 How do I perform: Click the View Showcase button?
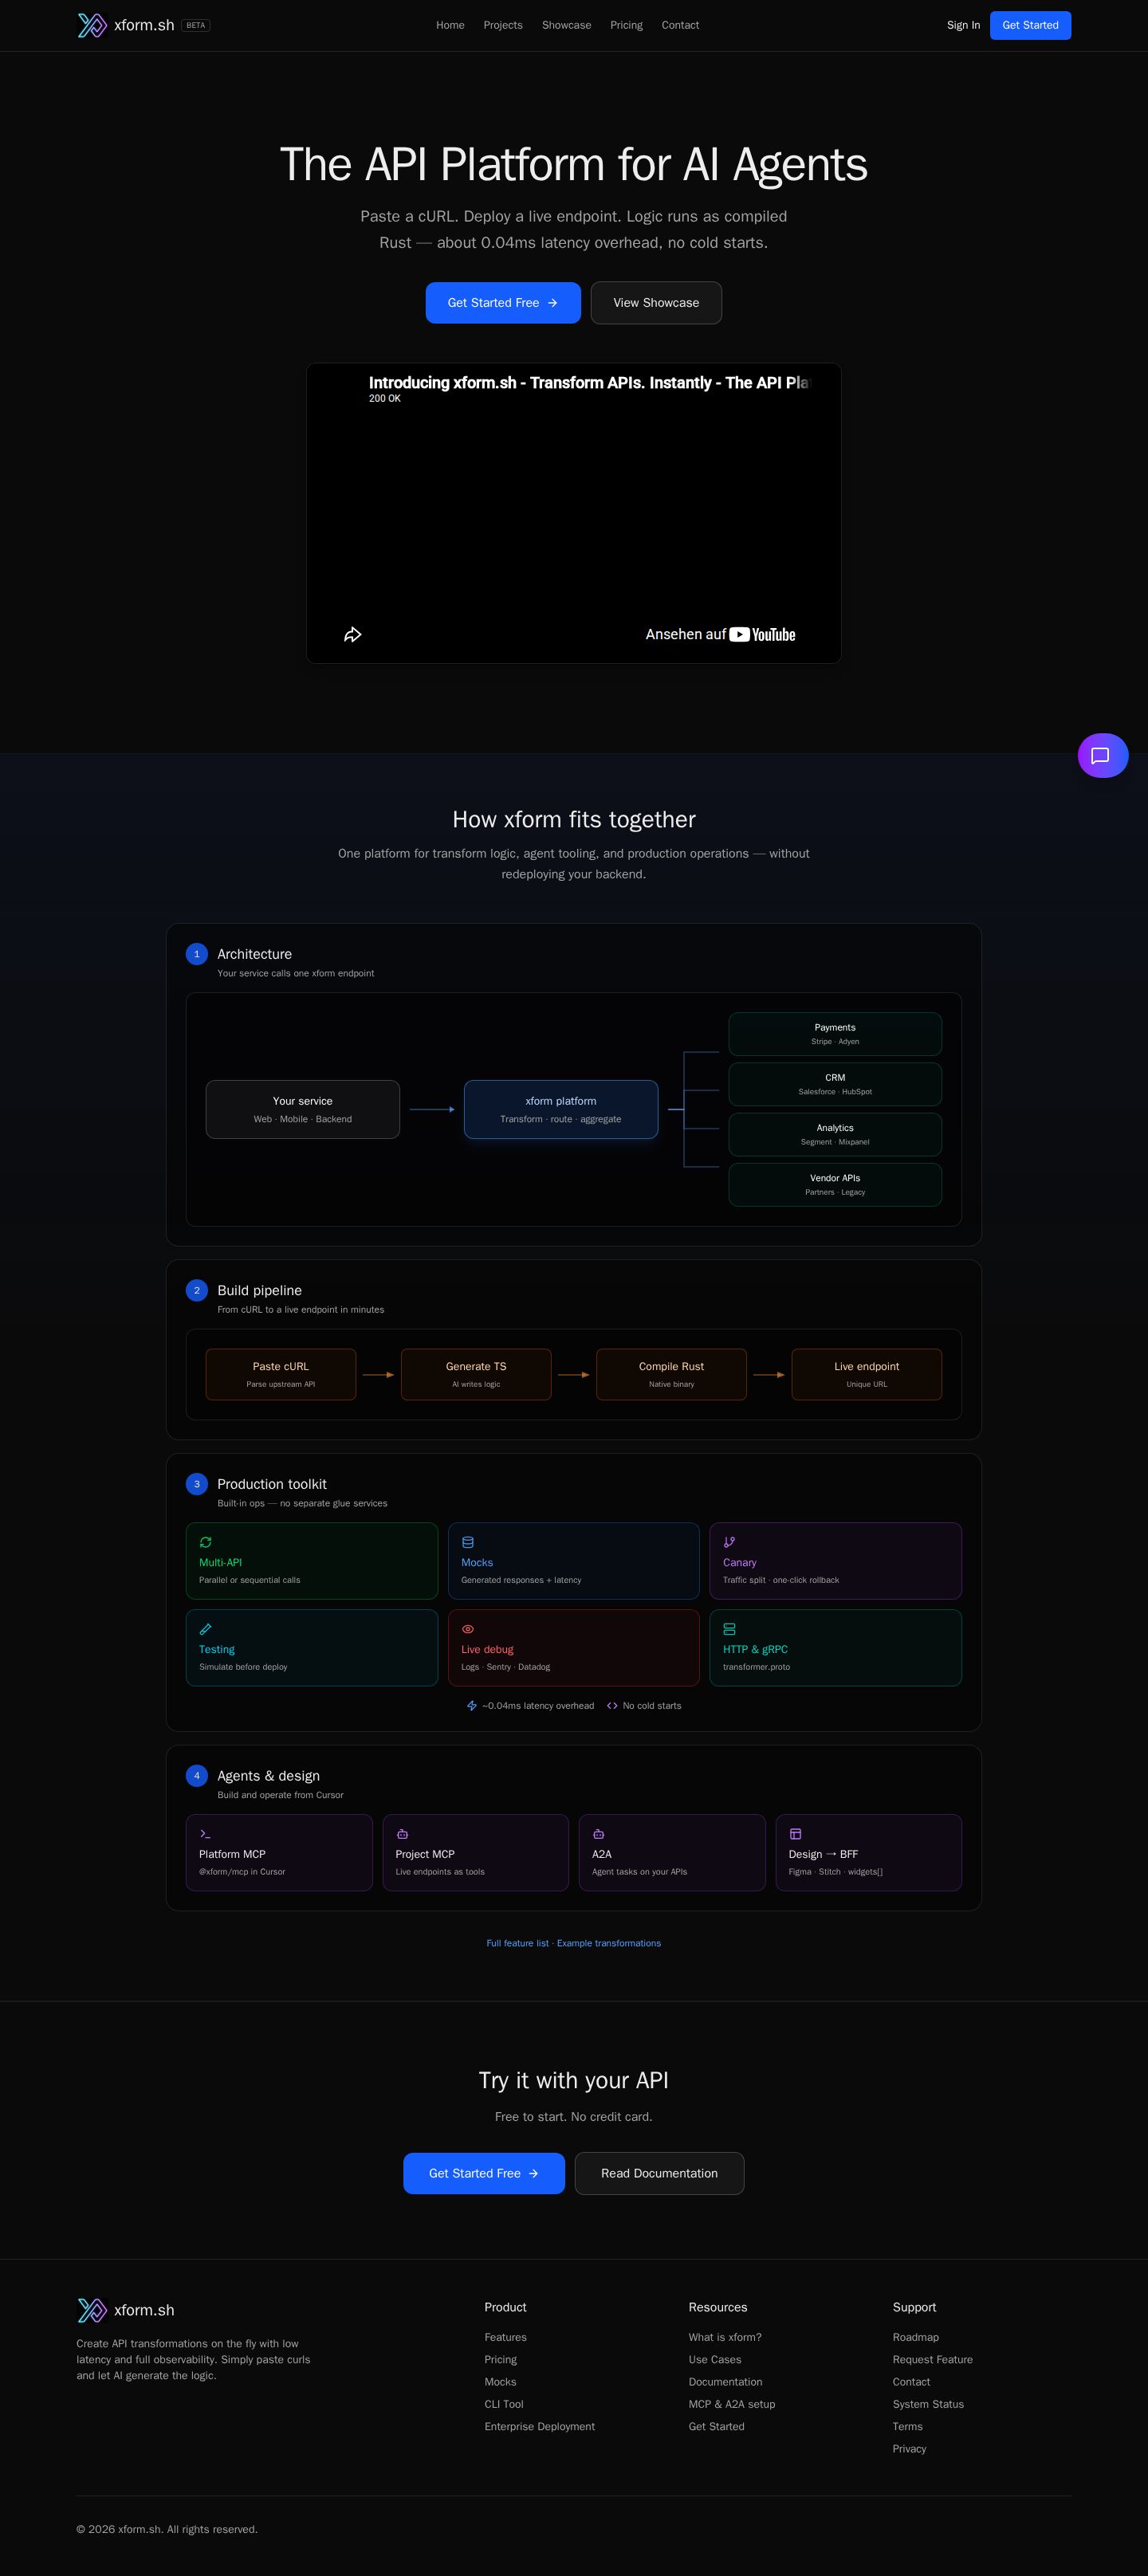click(656, 303)
